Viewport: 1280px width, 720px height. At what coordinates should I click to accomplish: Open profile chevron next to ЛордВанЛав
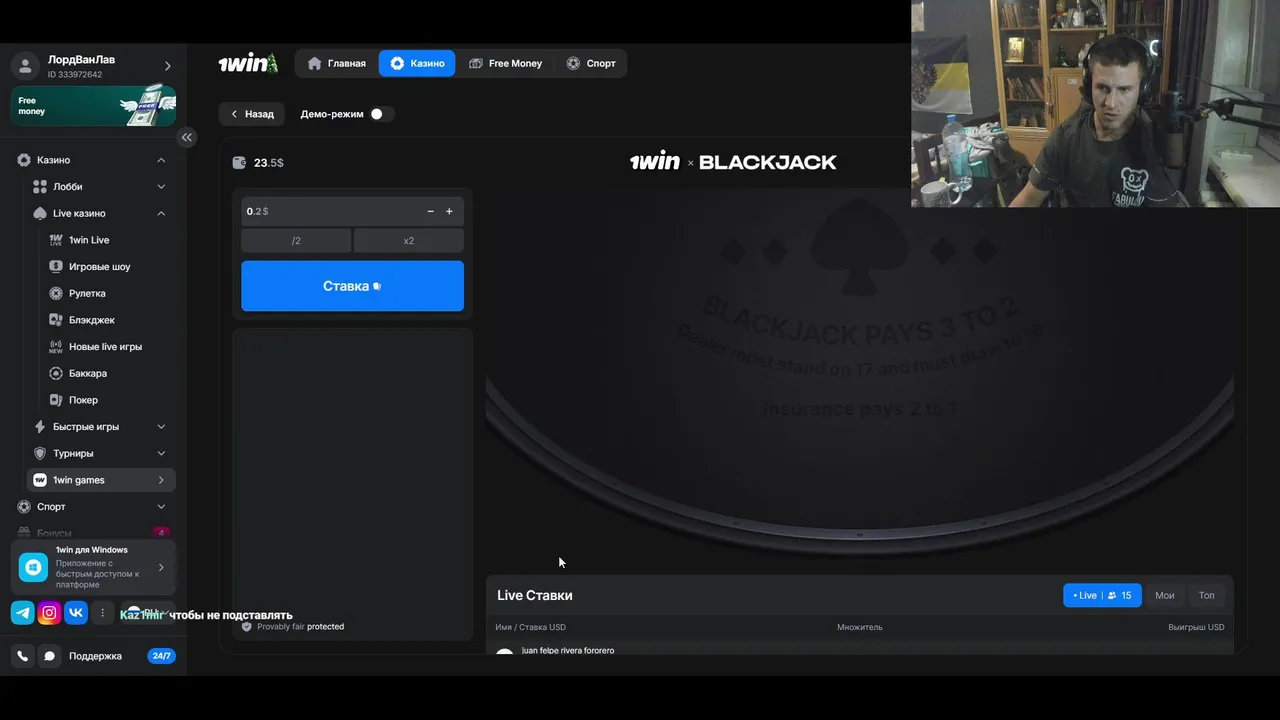(167, 66)
